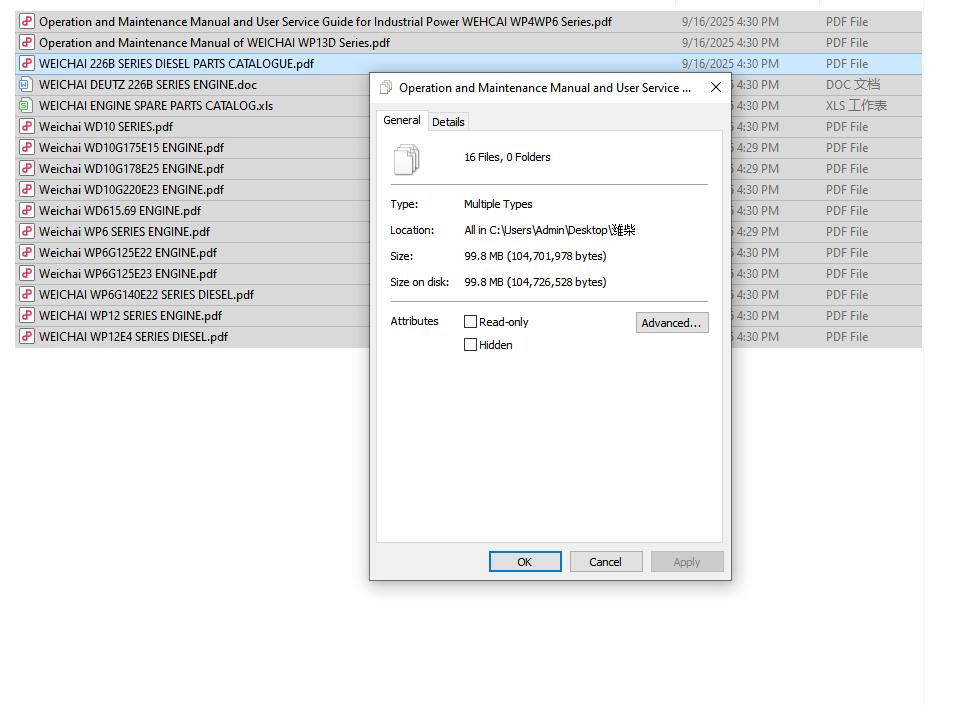Click PDF icon of WP4WP6 Series manual
Viewport: 974px width, 706px height.
(26, 22)
